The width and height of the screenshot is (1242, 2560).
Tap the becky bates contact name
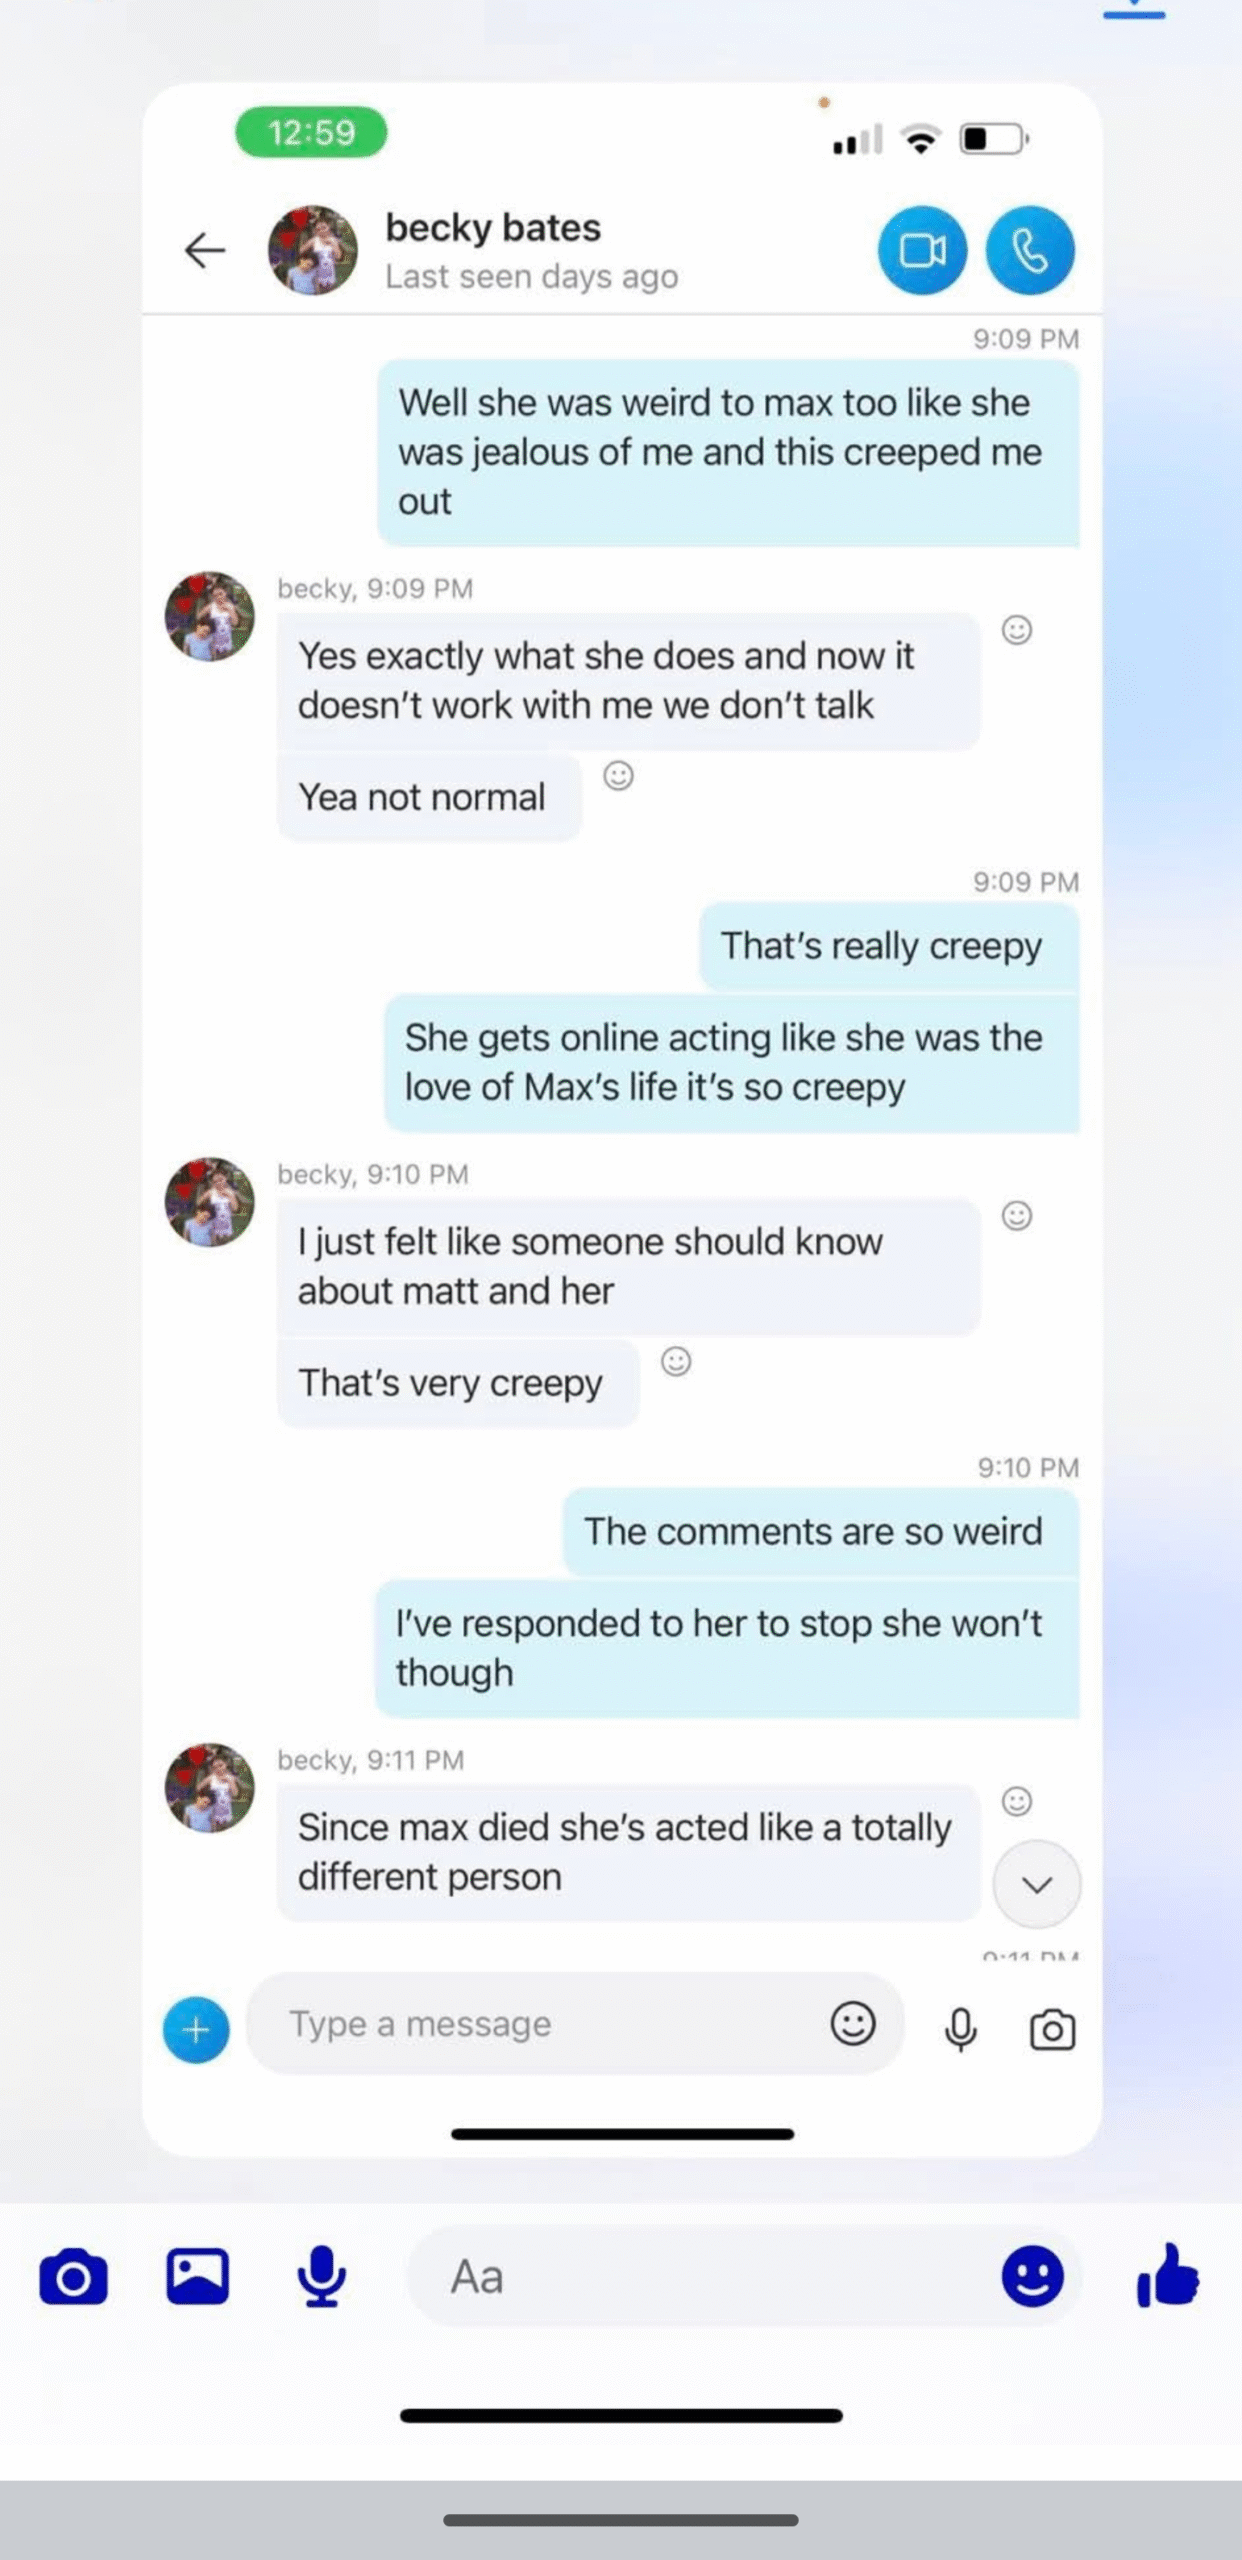493,228
